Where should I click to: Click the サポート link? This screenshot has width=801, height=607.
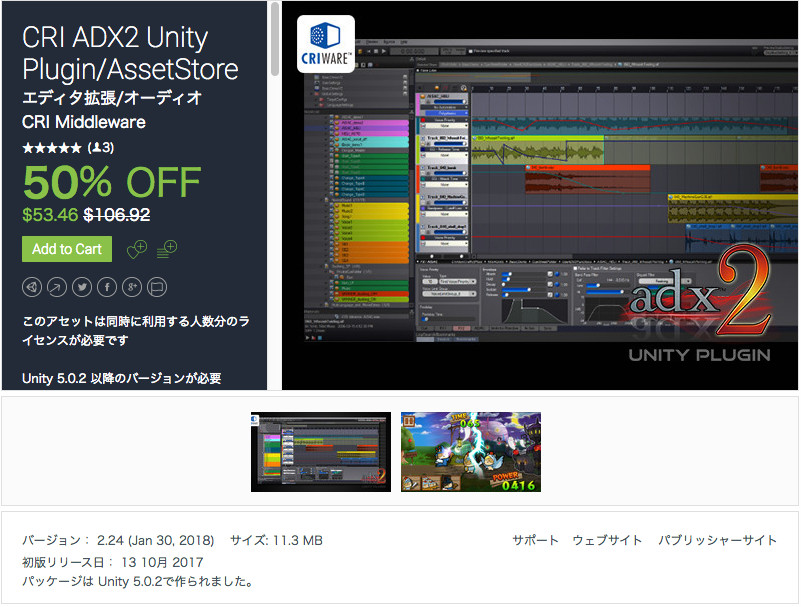[x=535, y=540]
